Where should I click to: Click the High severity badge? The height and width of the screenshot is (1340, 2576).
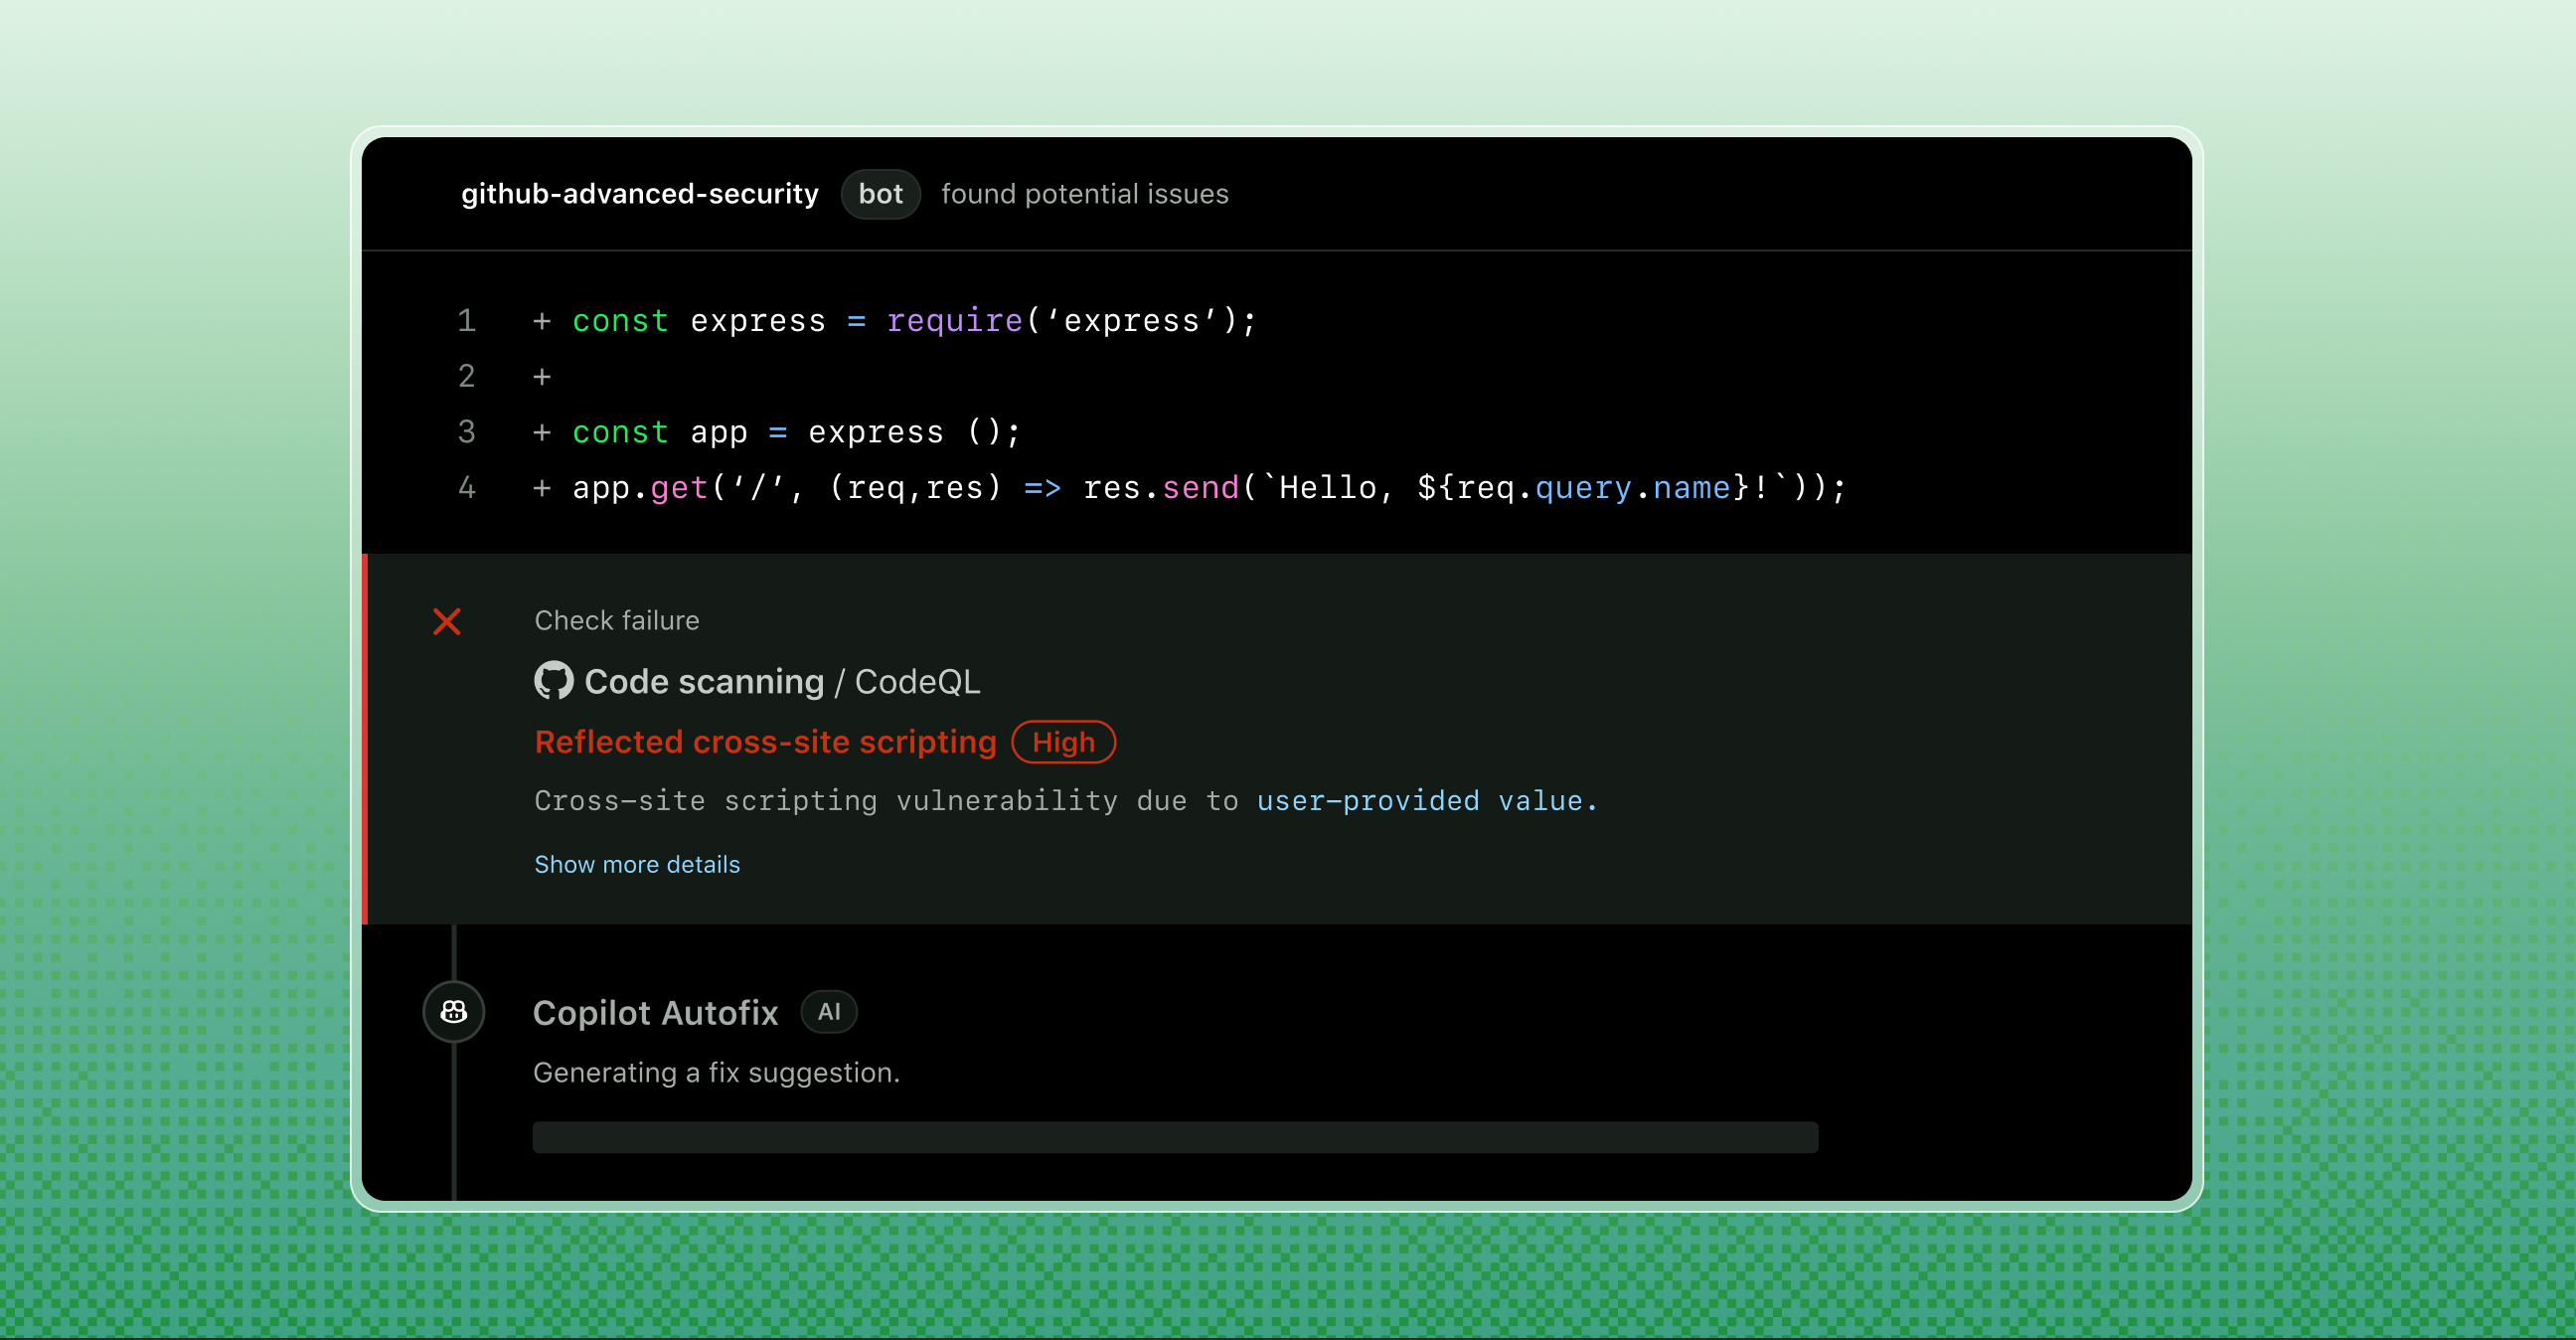[1063, 742]
